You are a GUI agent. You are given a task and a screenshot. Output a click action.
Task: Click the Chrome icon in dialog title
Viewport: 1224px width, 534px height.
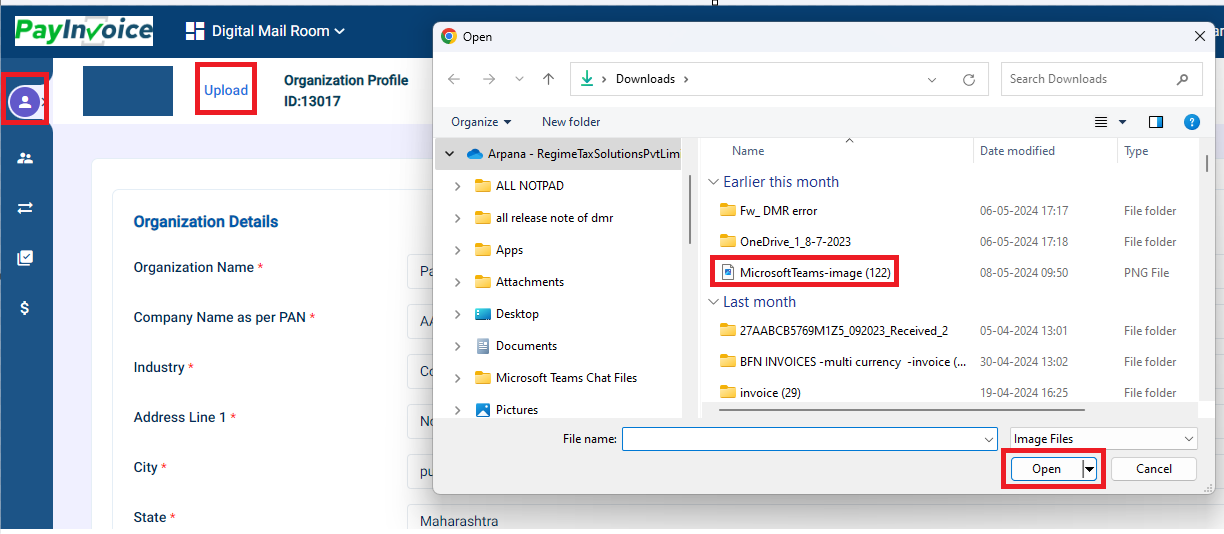click(x=449, y=36)
